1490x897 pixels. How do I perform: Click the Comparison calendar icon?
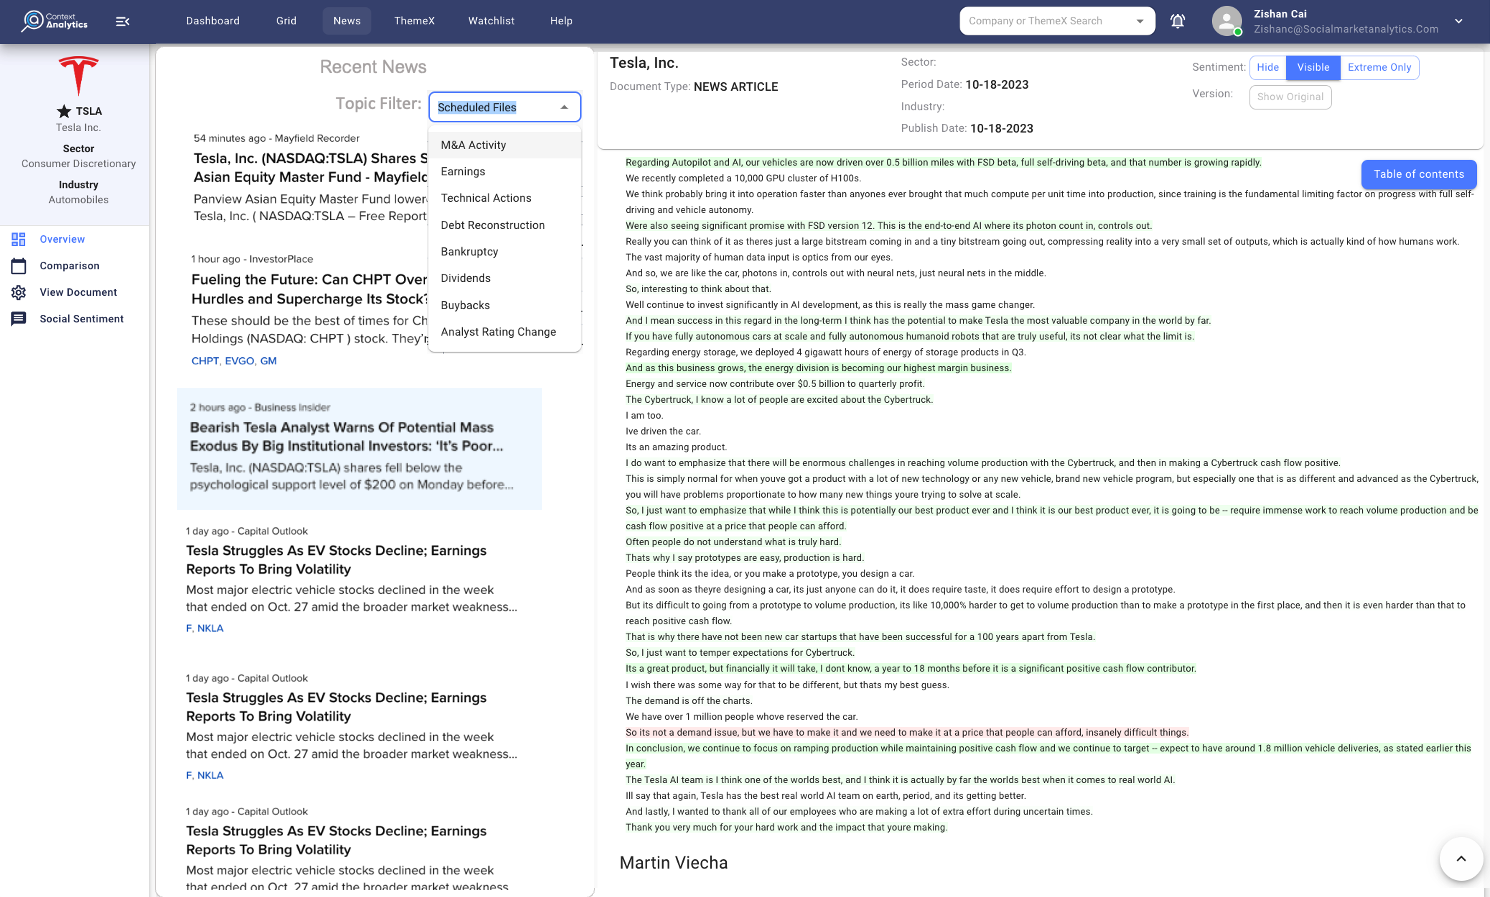(x=18, y=266)
